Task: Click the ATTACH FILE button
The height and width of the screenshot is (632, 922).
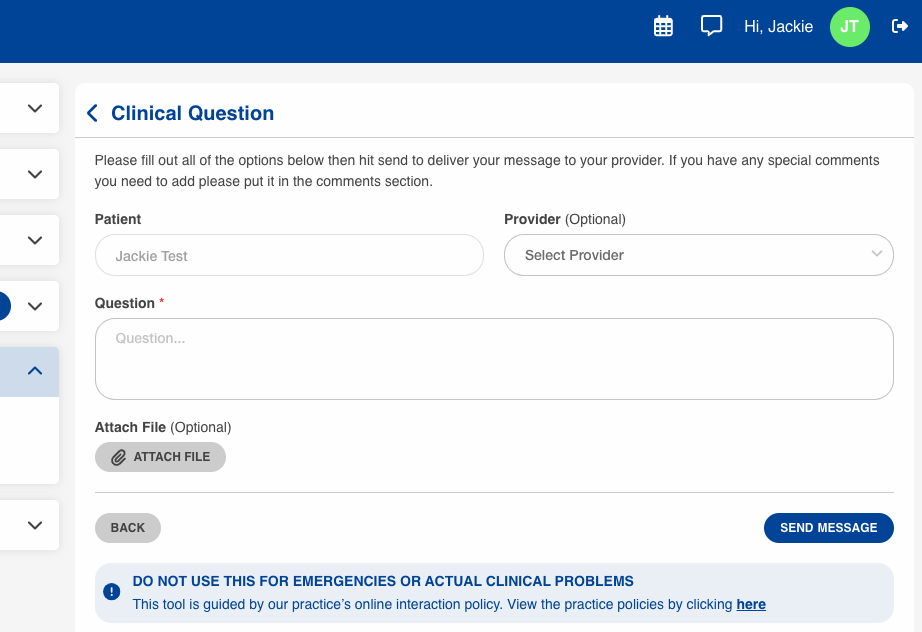Action: (160, 457)
